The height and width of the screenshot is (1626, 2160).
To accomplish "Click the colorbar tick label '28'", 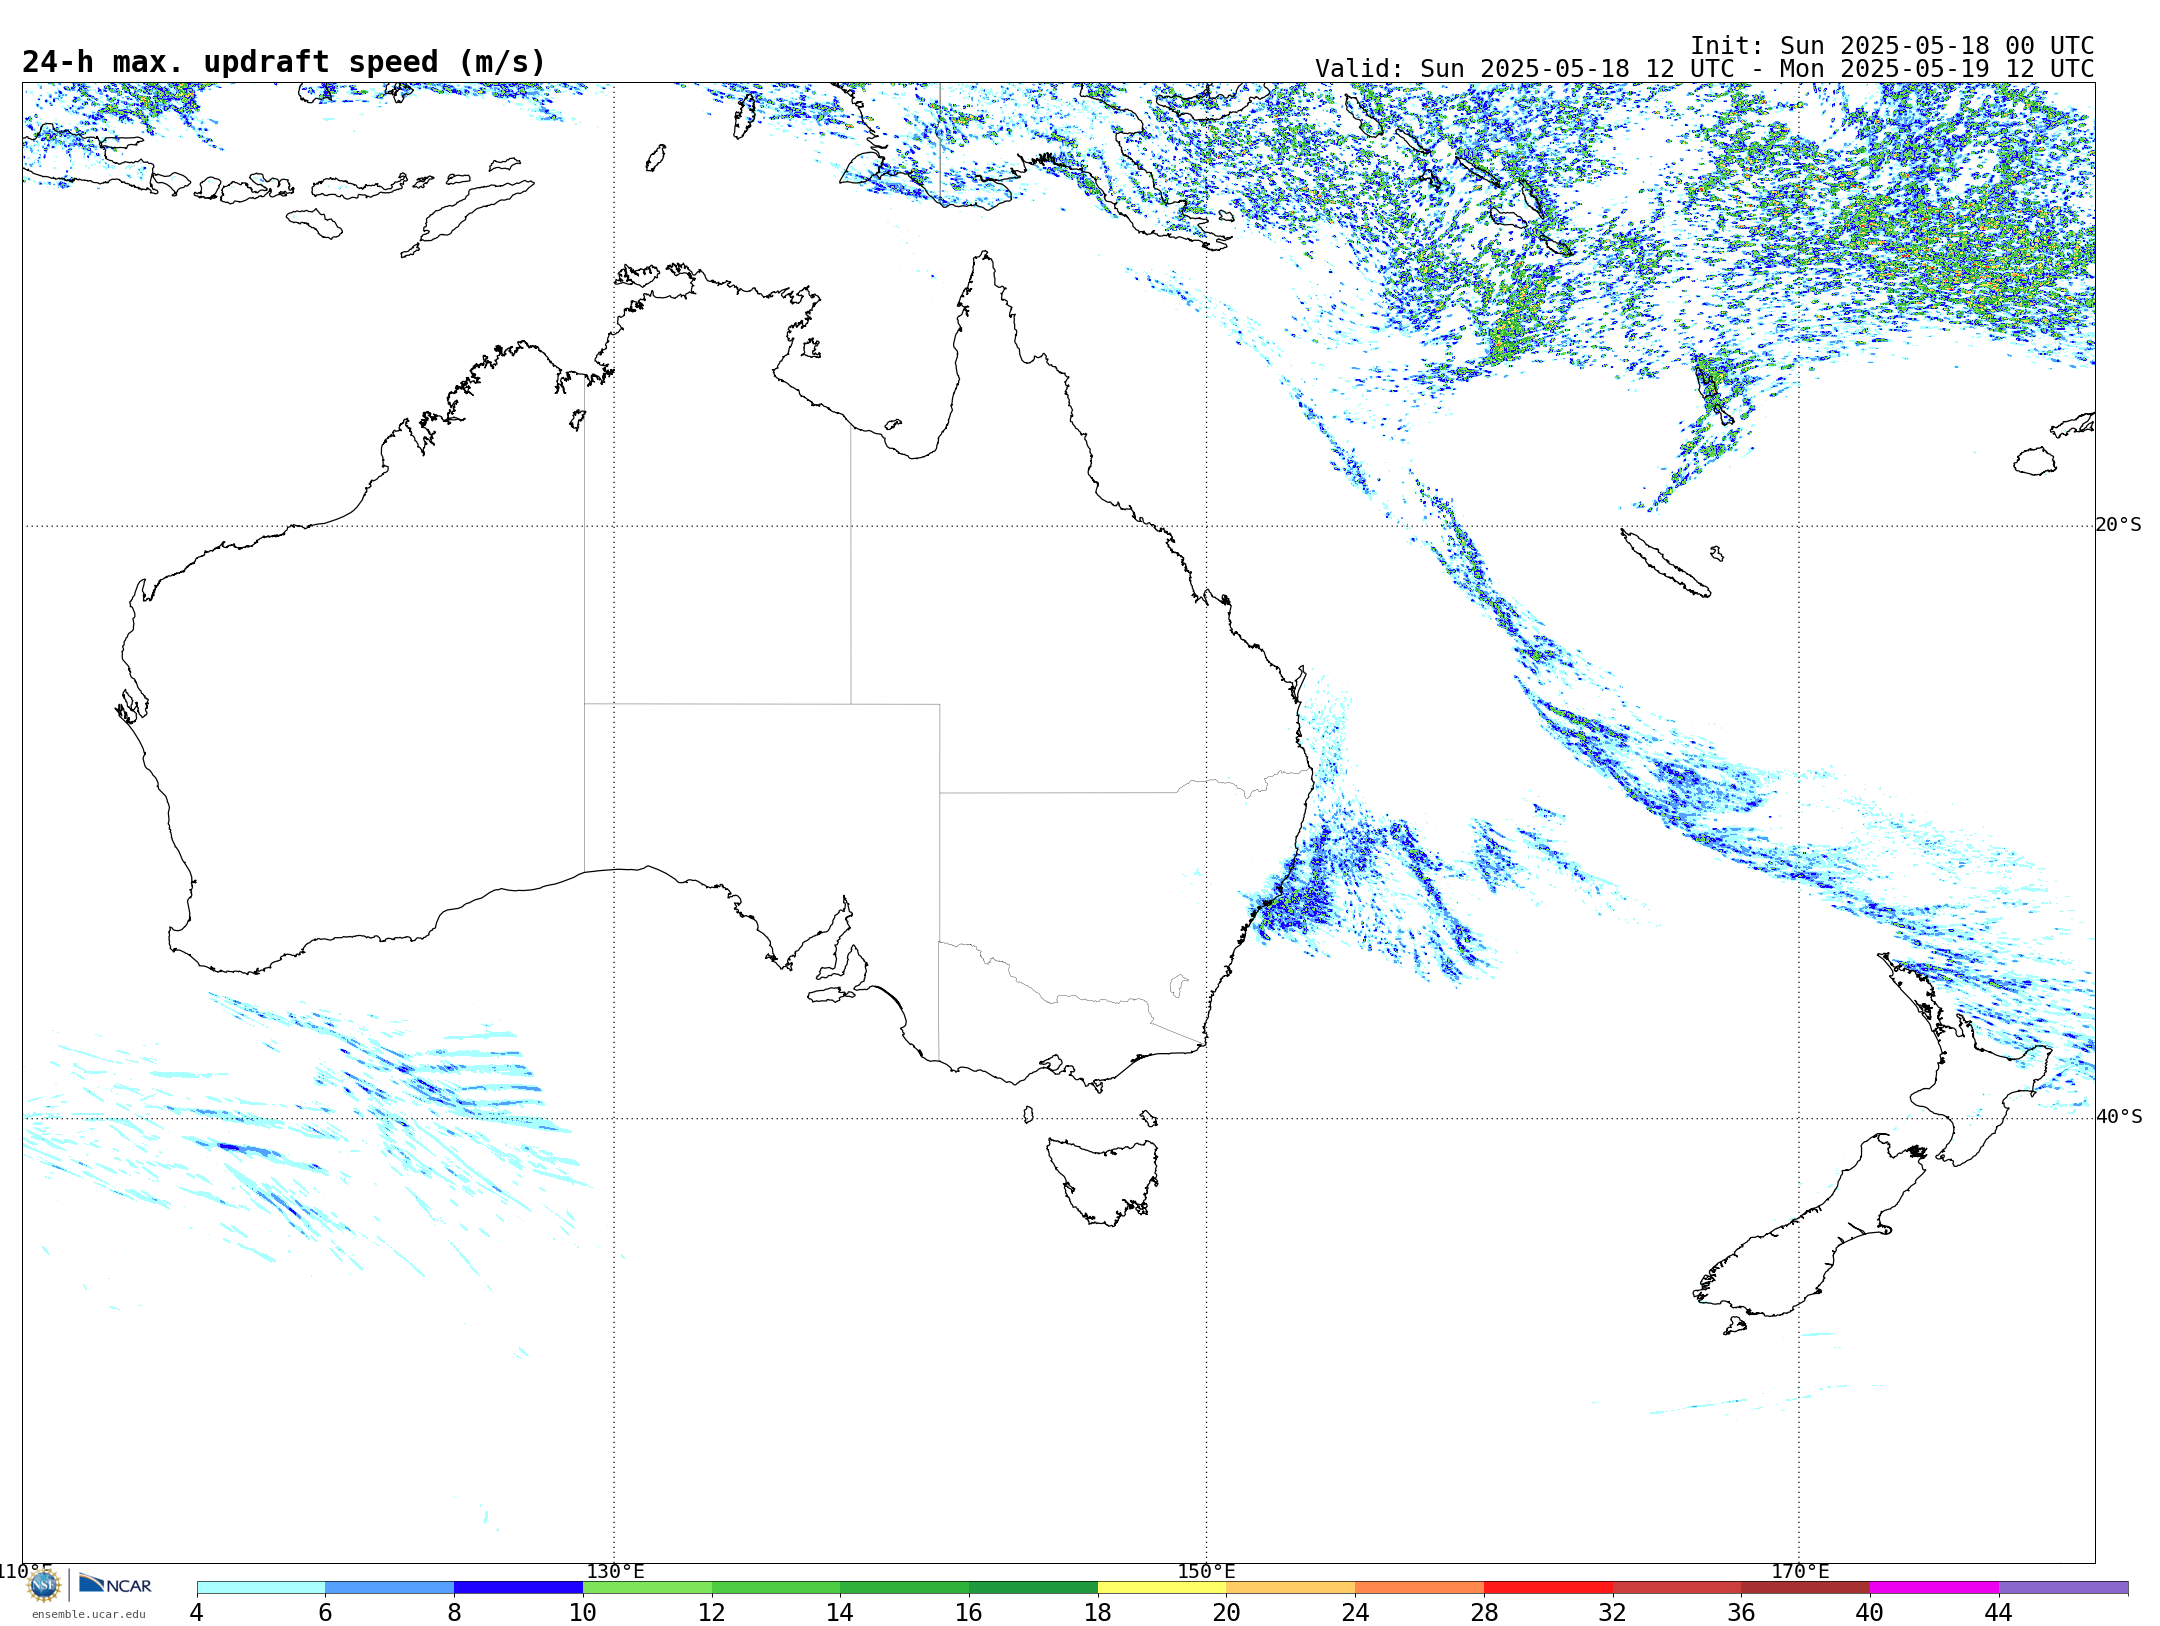I will (x=1484, y=1613).
